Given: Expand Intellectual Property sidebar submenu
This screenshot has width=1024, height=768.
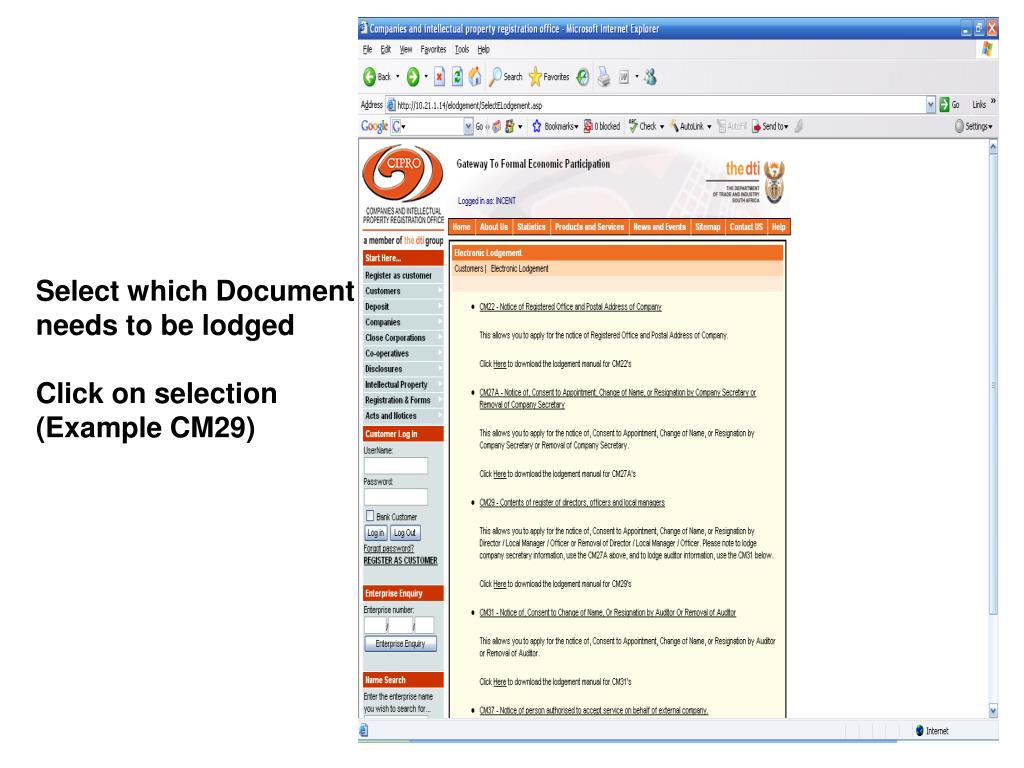Looking at the screenshot, I should coord(441,385).
